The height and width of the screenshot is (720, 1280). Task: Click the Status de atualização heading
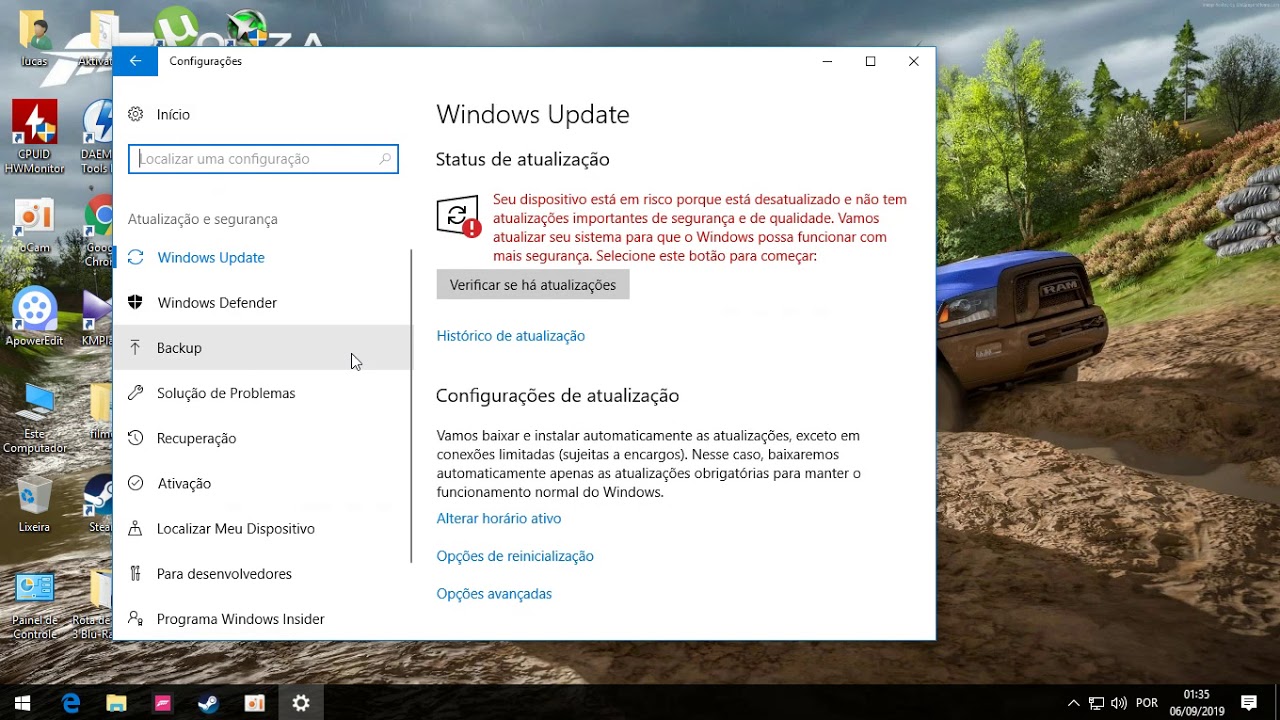click(x=523, y=159)
